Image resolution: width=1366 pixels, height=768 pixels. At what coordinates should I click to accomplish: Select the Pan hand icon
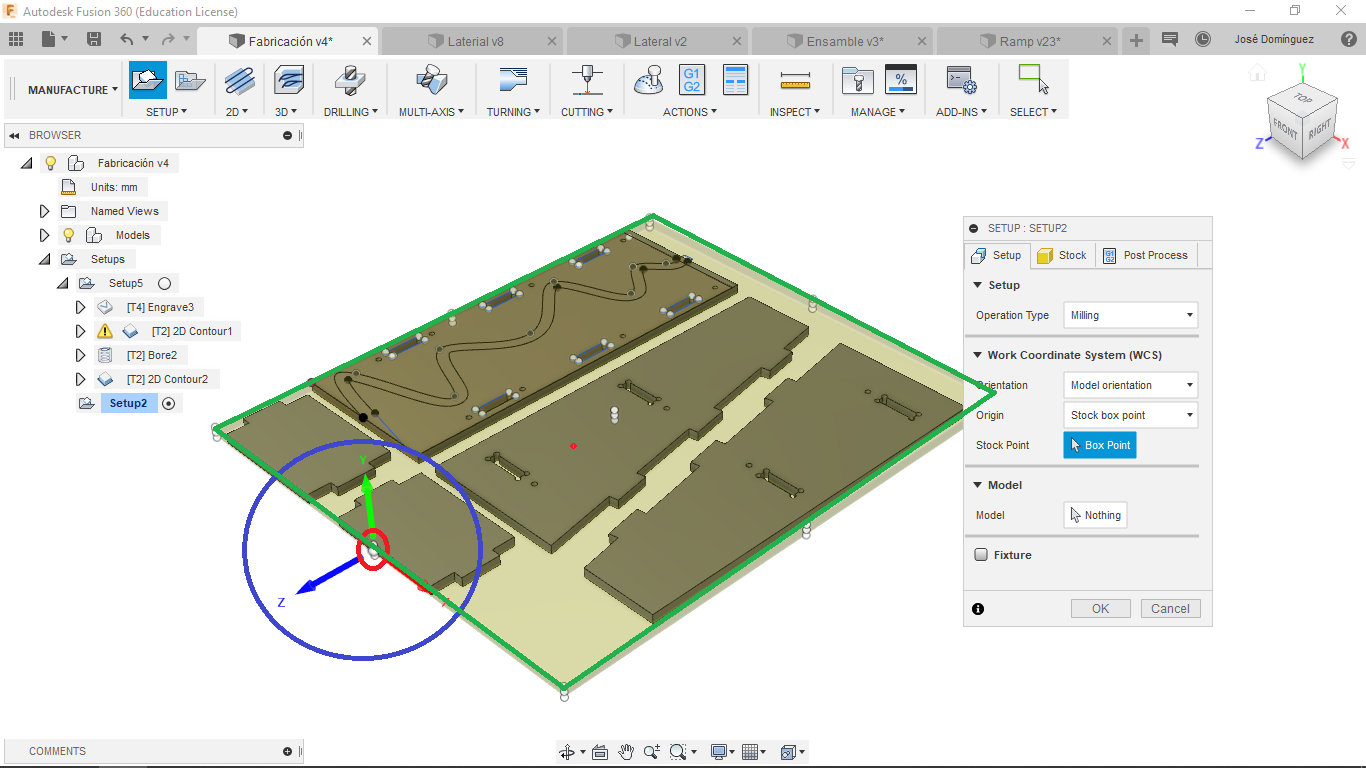626,752
